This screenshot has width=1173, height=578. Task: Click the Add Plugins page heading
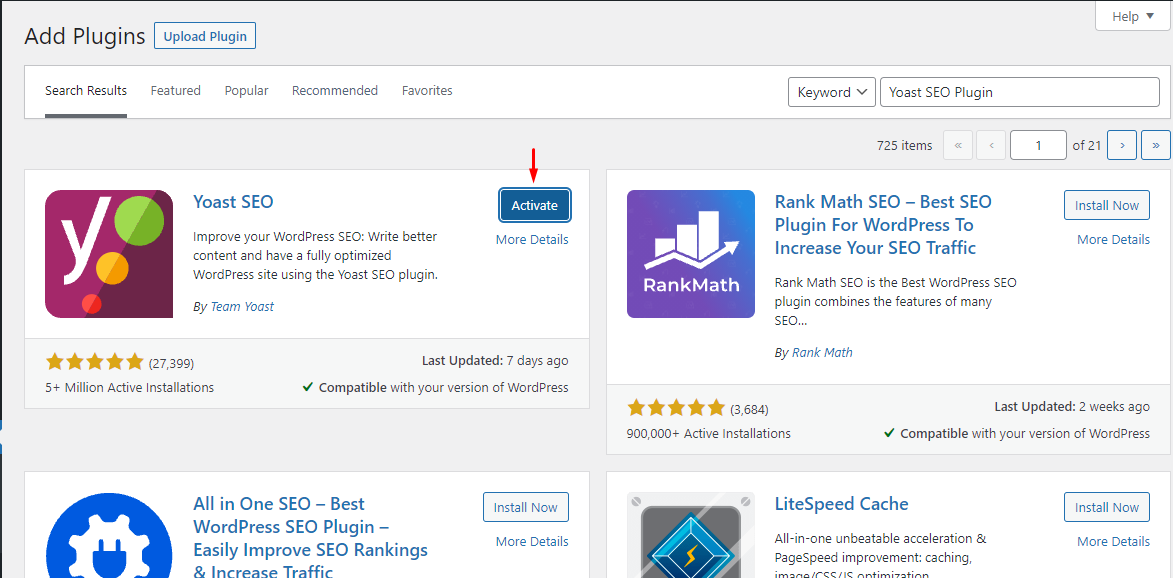tap(85, 36)
